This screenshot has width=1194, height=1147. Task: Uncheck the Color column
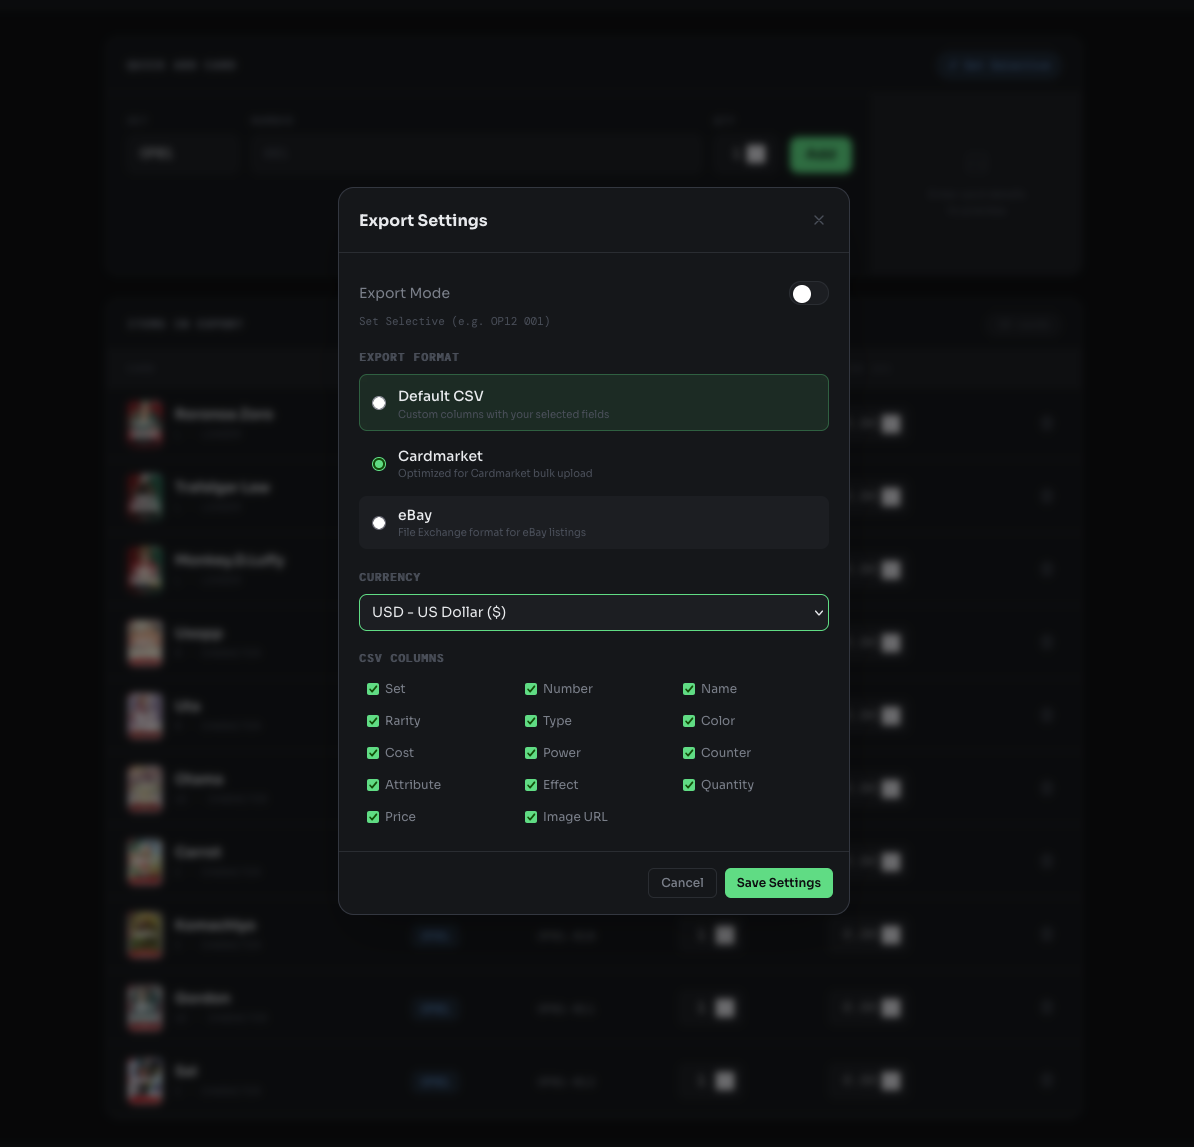[x=689, y=721]
